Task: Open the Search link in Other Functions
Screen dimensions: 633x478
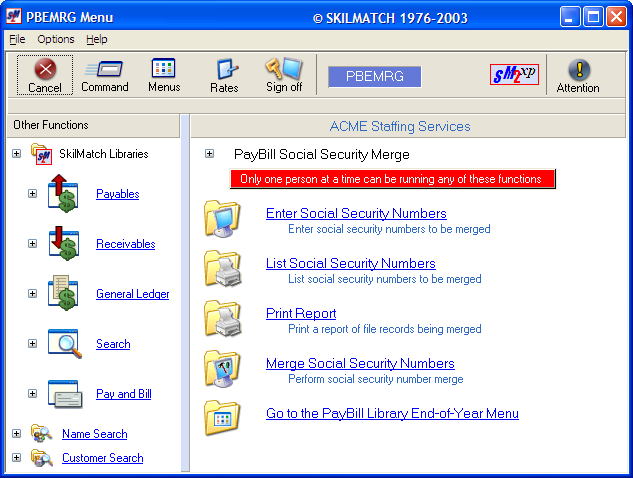Action: 113,344
